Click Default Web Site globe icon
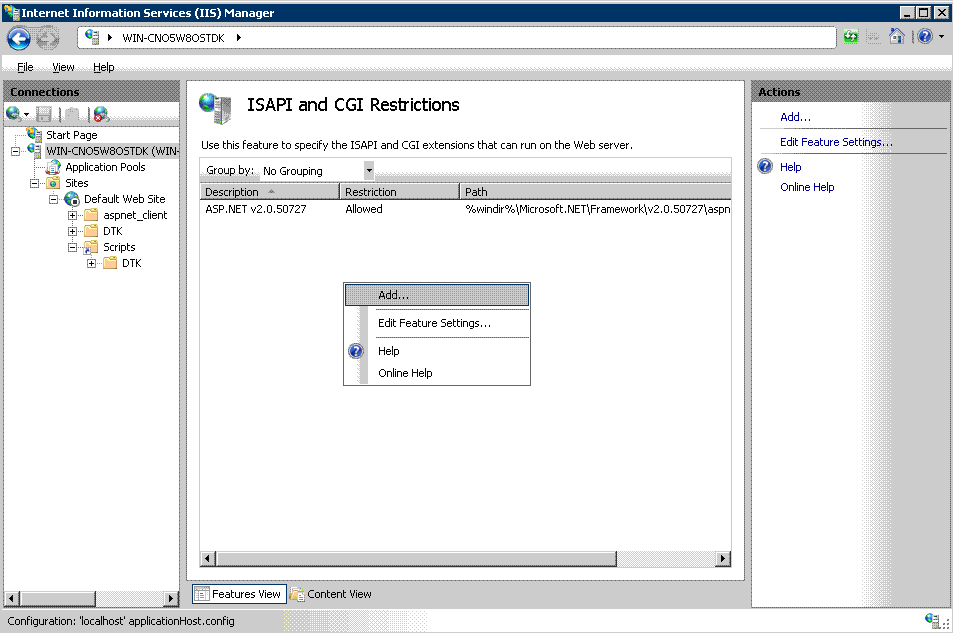 pos(72,199)
